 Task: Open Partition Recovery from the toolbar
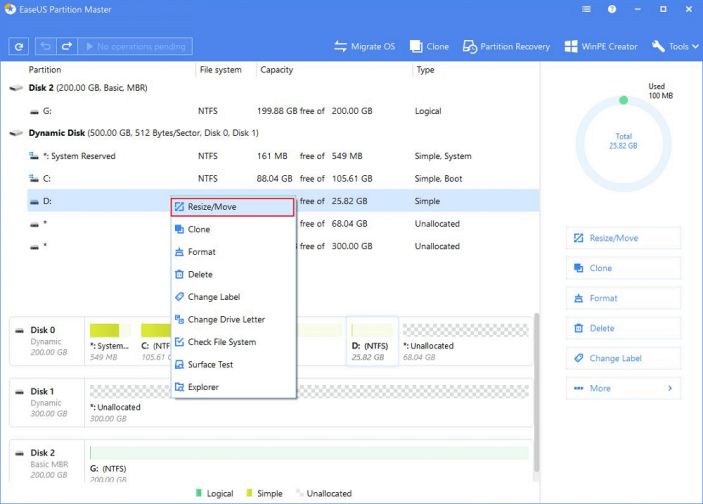click(x=507, y=46)
